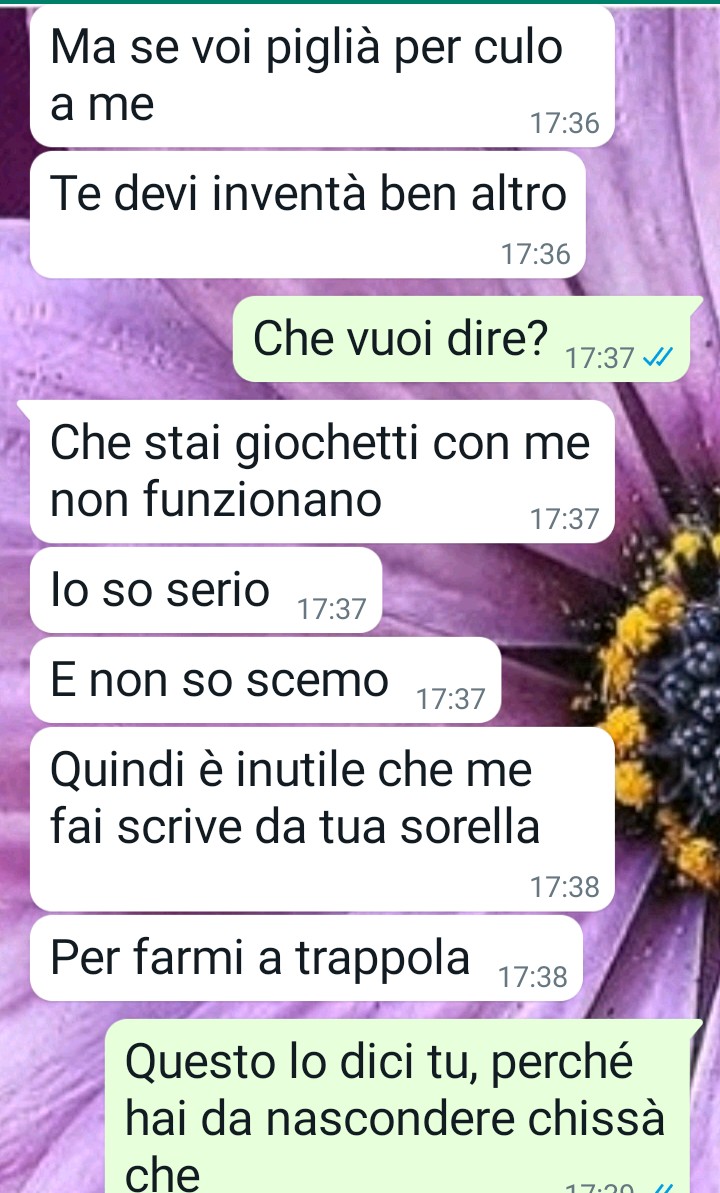Tap the 17:36 timestamp under "Te devi inventà ben altro"

pyautogui.click(x=535, y=254)
